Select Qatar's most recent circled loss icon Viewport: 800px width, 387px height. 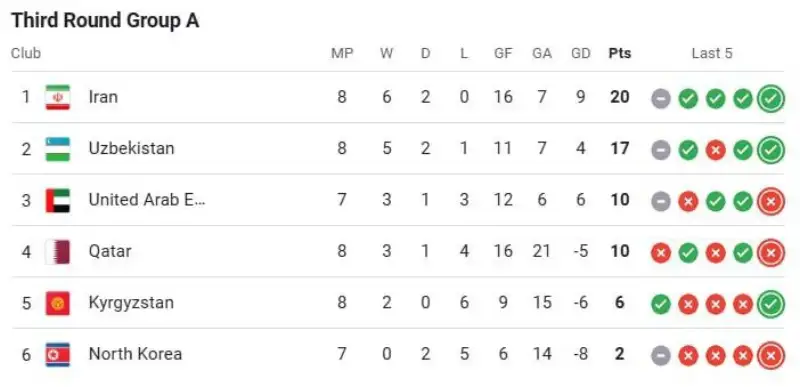coord(770,253)
